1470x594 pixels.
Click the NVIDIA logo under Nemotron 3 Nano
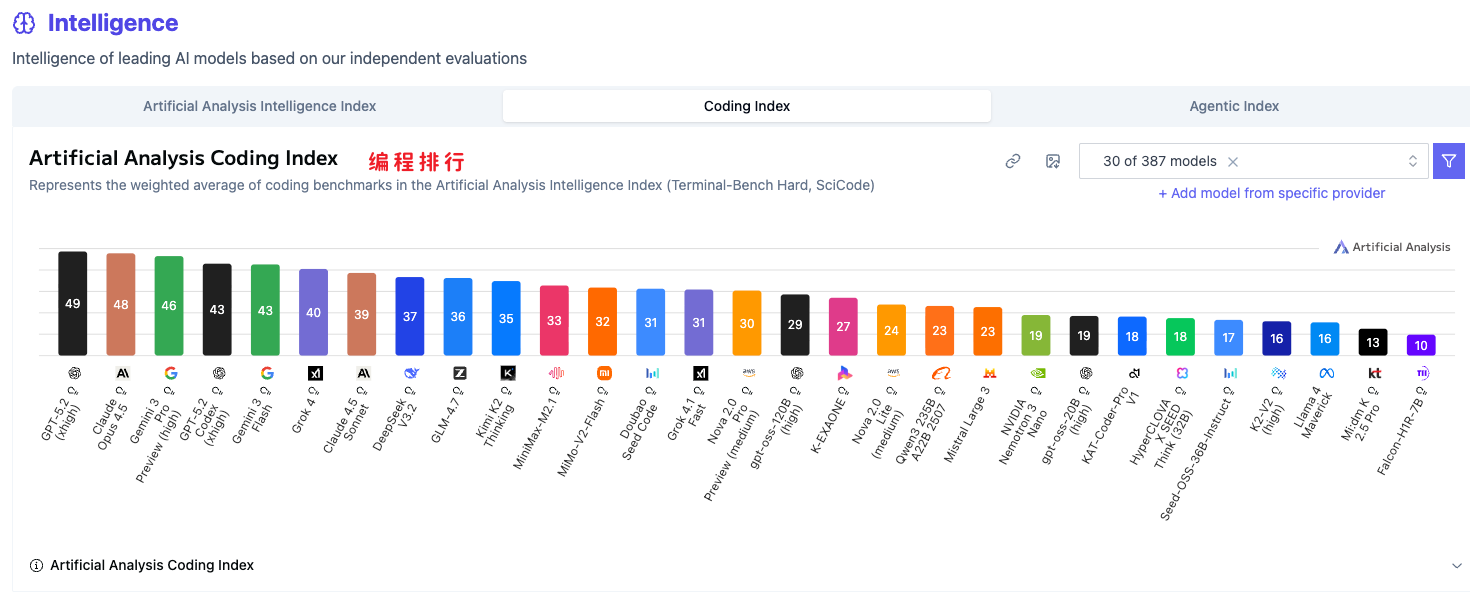[x=1037, y=373]
